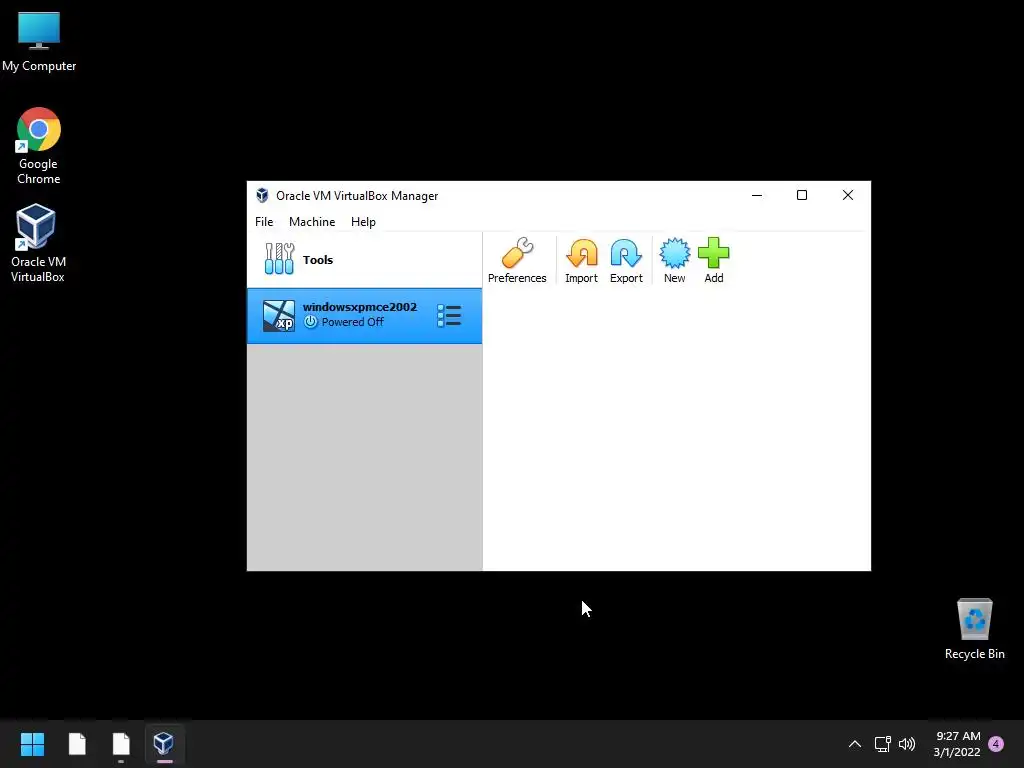Click the Powered Off status text
Screen dimensions: 1024x768
353,322
